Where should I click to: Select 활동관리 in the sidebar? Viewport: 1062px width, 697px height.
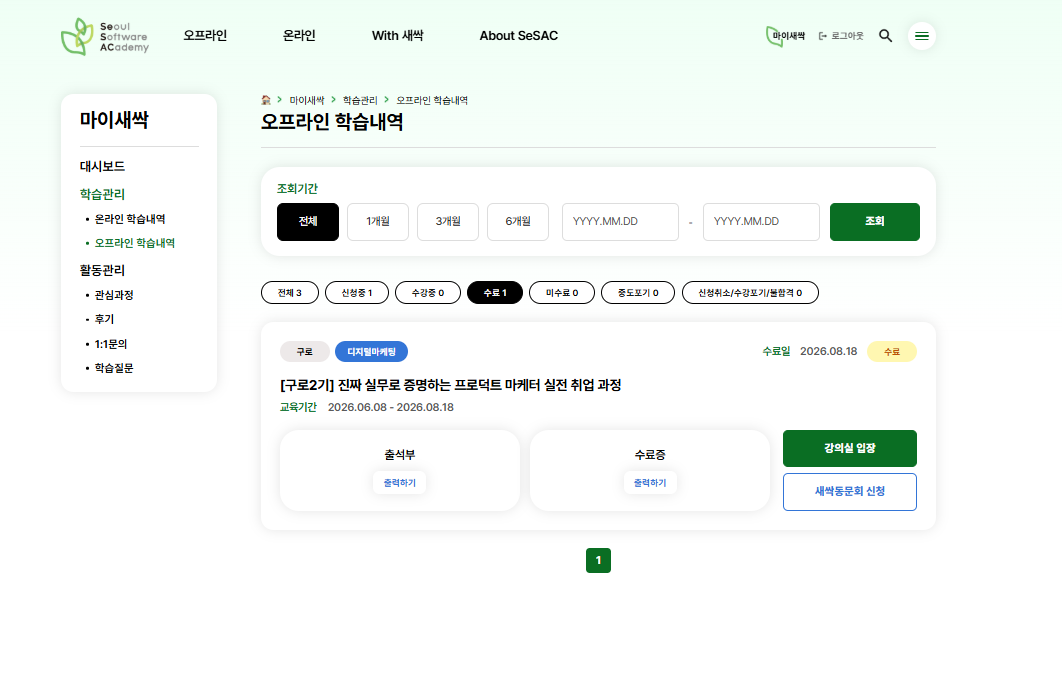[102, 270]
